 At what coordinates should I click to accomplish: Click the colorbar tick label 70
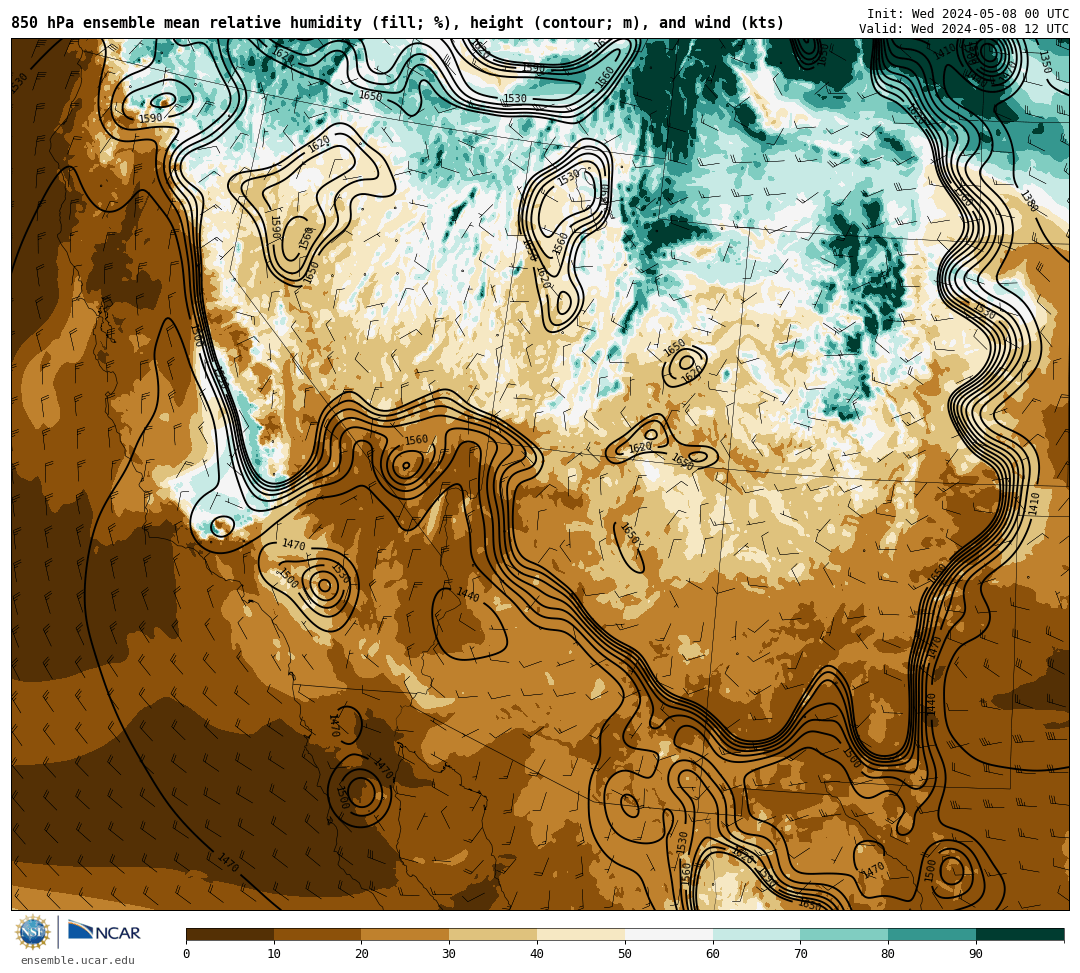coord(800,954)
